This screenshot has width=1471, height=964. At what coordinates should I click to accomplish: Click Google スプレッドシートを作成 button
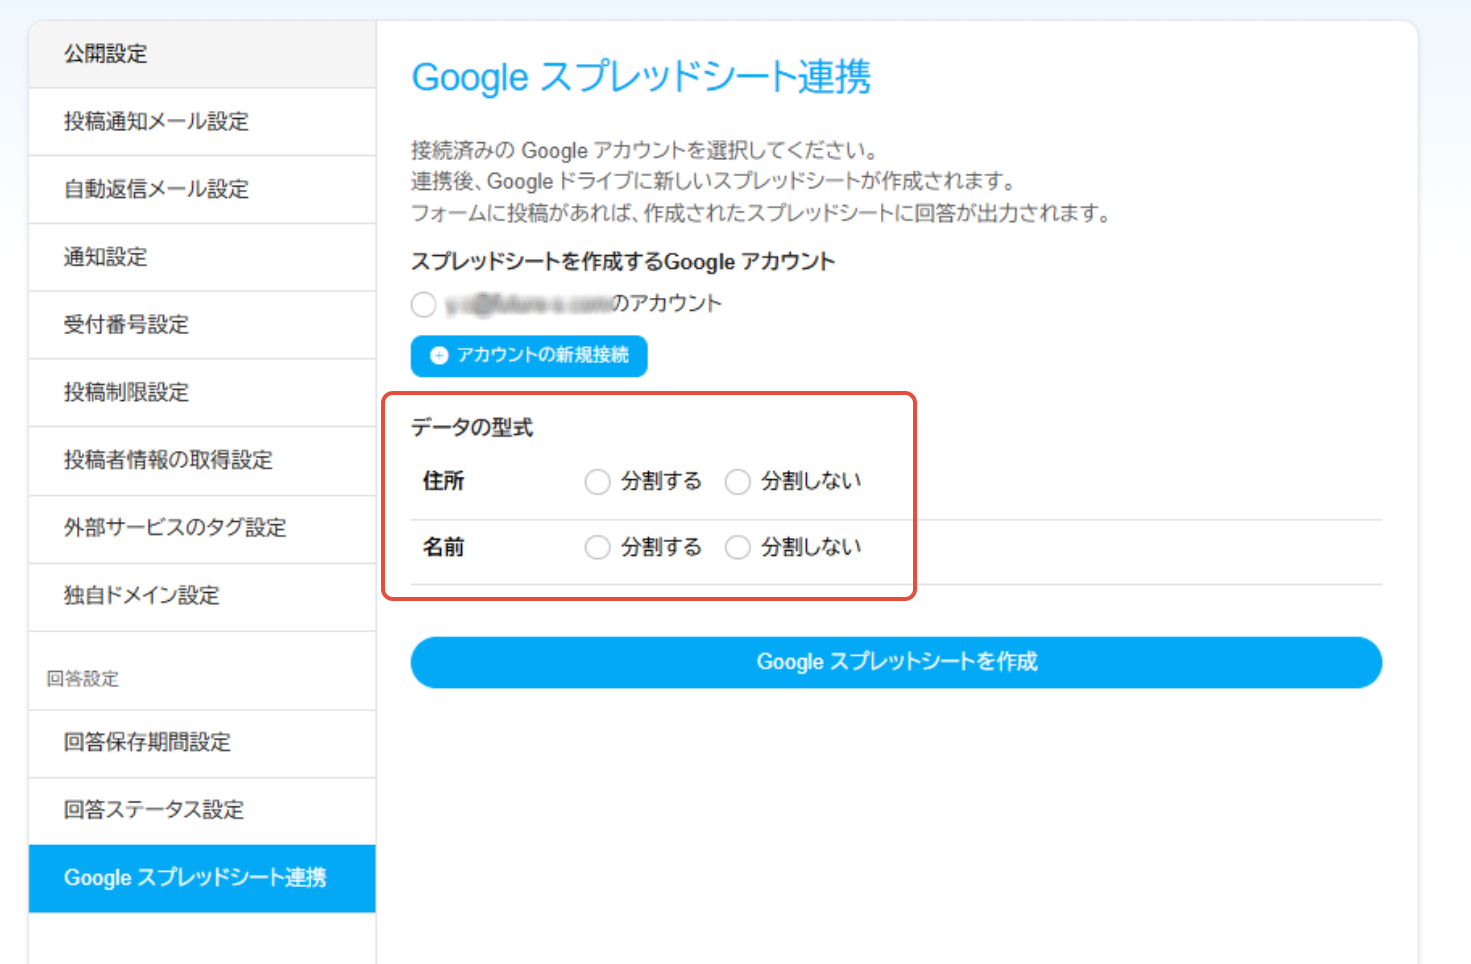click(x=896, y=662)
